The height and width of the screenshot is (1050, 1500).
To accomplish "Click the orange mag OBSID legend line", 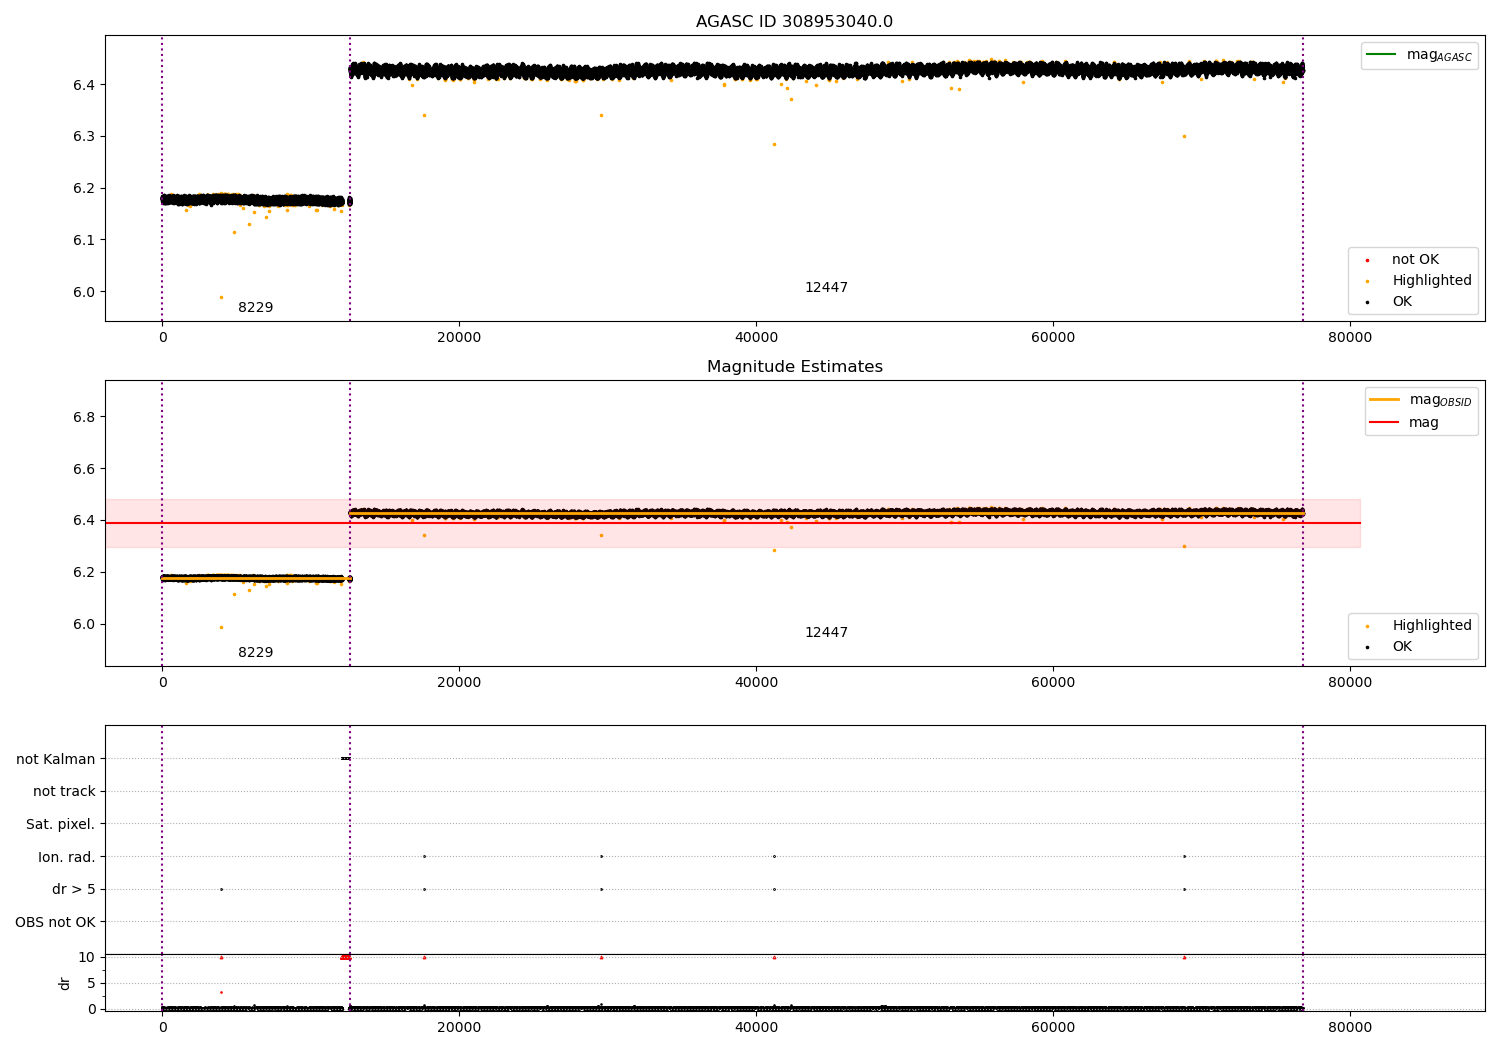I will coord(1384,400).
